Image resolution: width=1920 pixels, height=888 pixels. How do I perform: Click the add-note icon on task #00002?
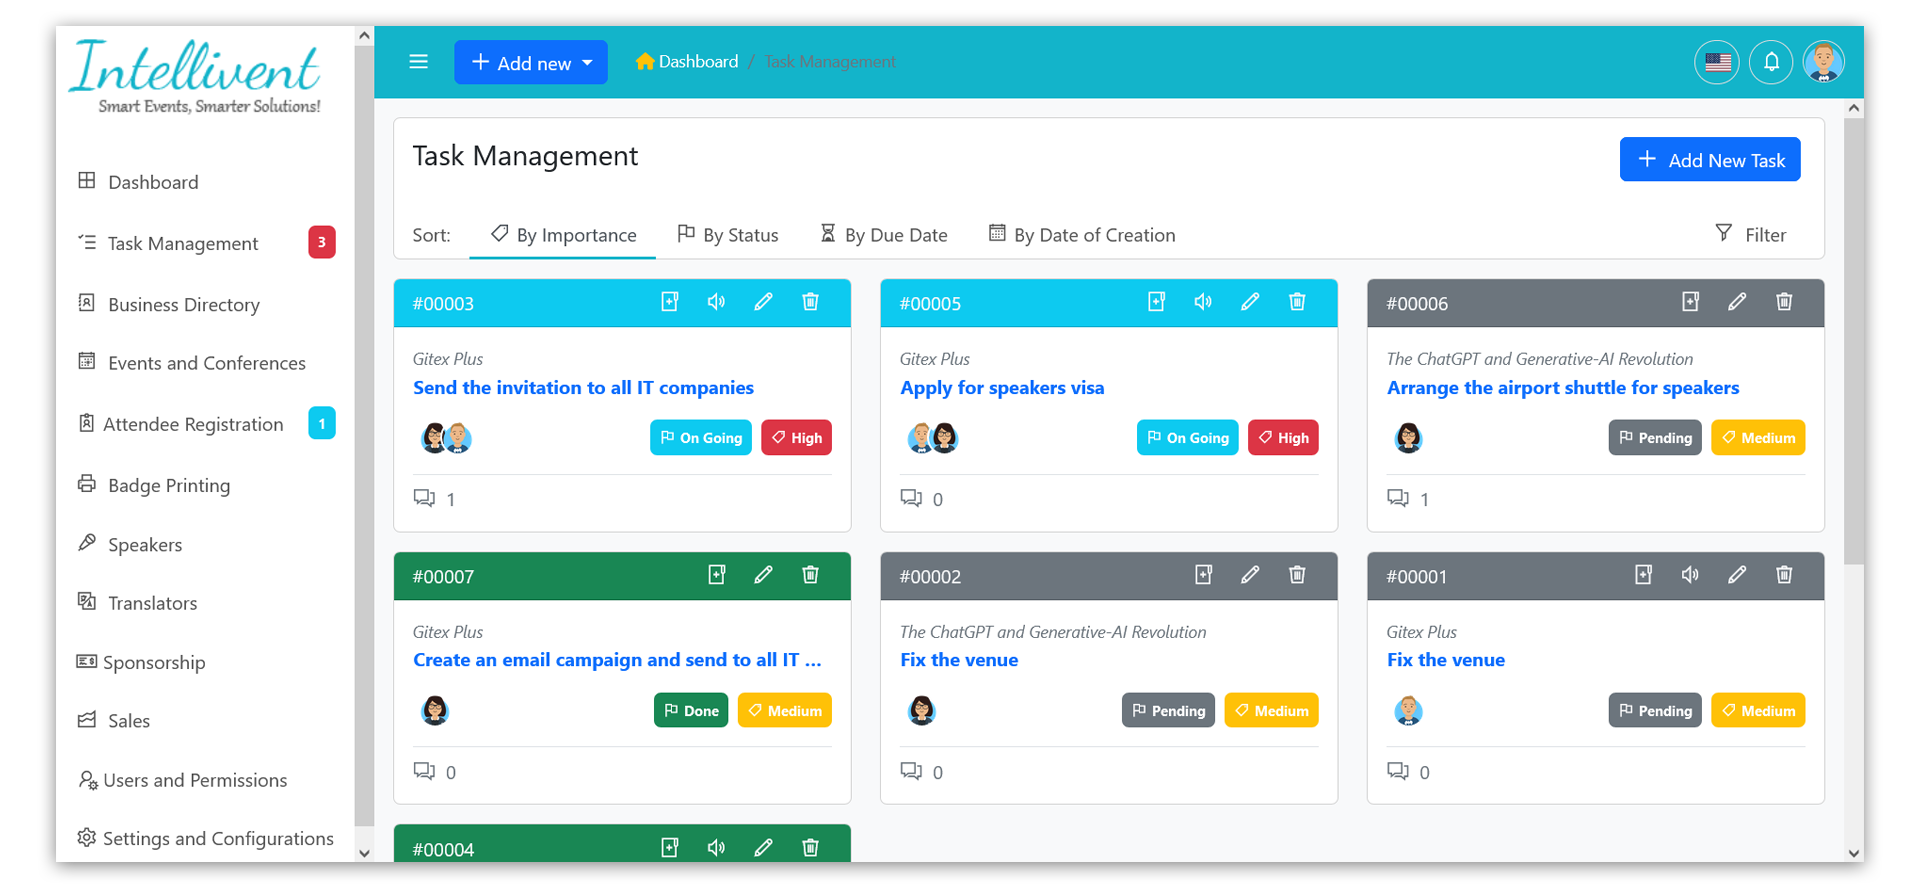pyautogui.click(x=1204, y=575)
